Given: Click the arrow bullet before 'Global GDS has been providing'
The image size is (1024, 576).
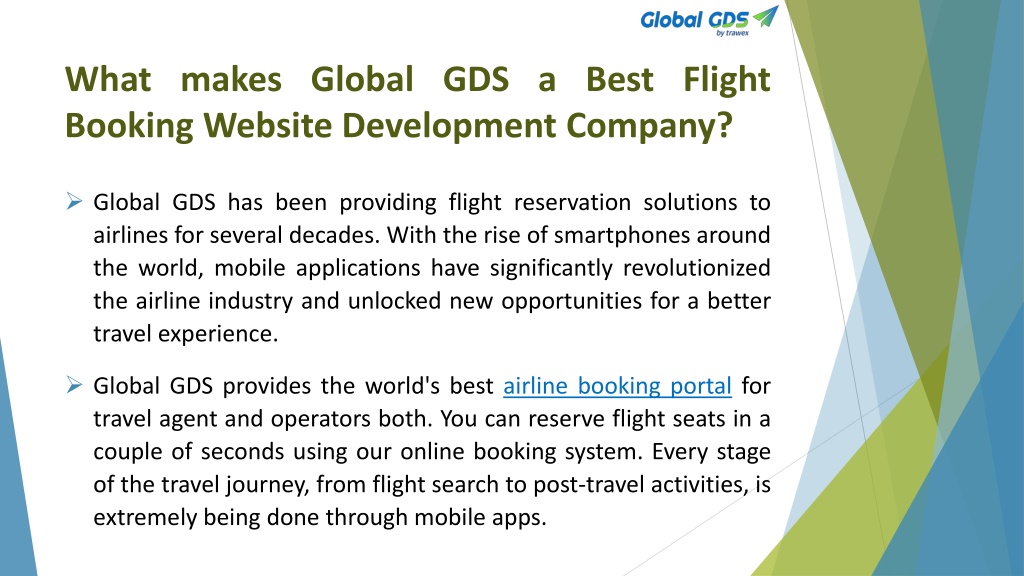Looking at the screenshot, I should tap(74, 201).
